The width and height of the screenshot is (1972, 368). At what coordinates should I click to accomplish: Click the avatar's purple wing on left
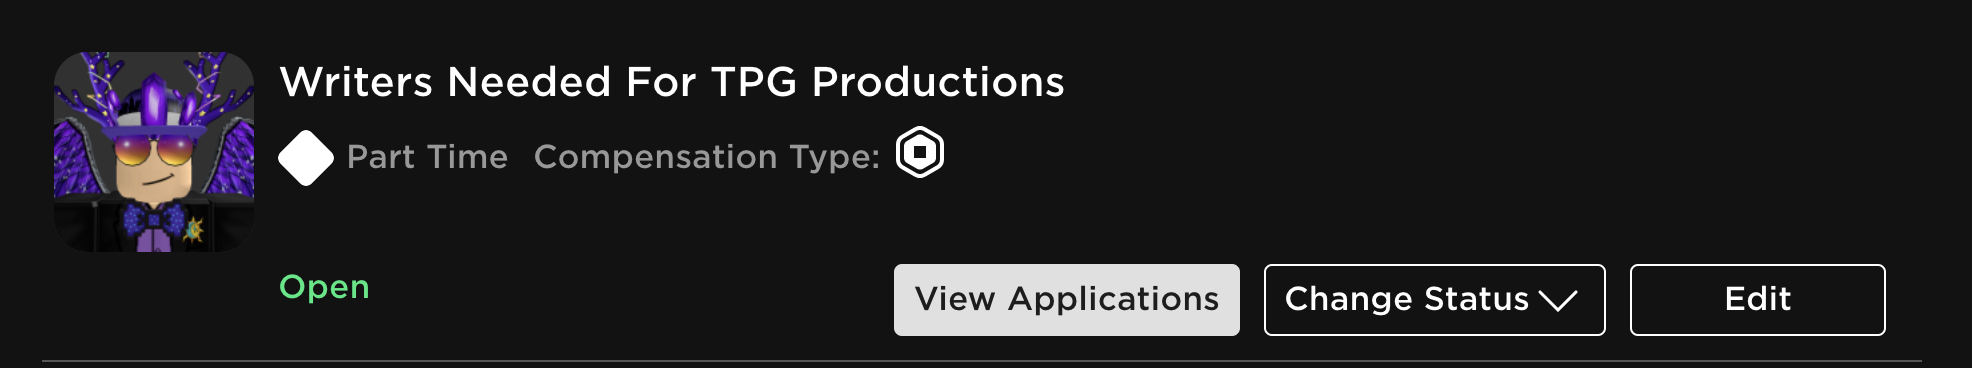[x=78, y=160]
